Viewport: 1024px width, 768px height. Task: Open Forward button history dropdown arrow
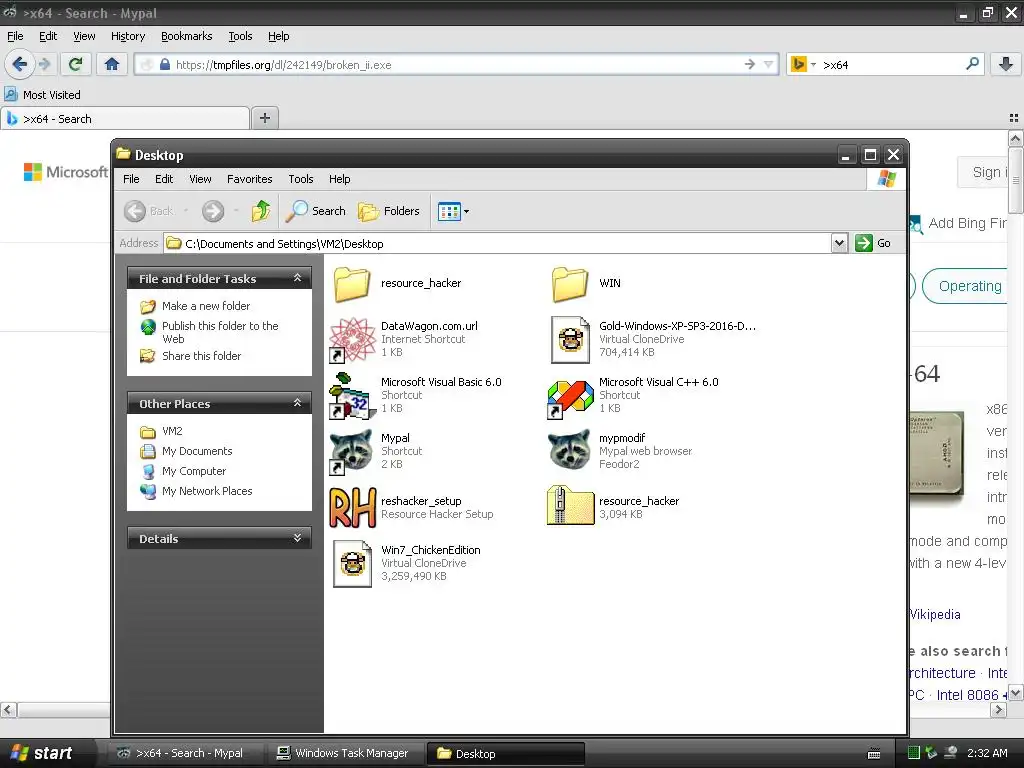[236, 211]
